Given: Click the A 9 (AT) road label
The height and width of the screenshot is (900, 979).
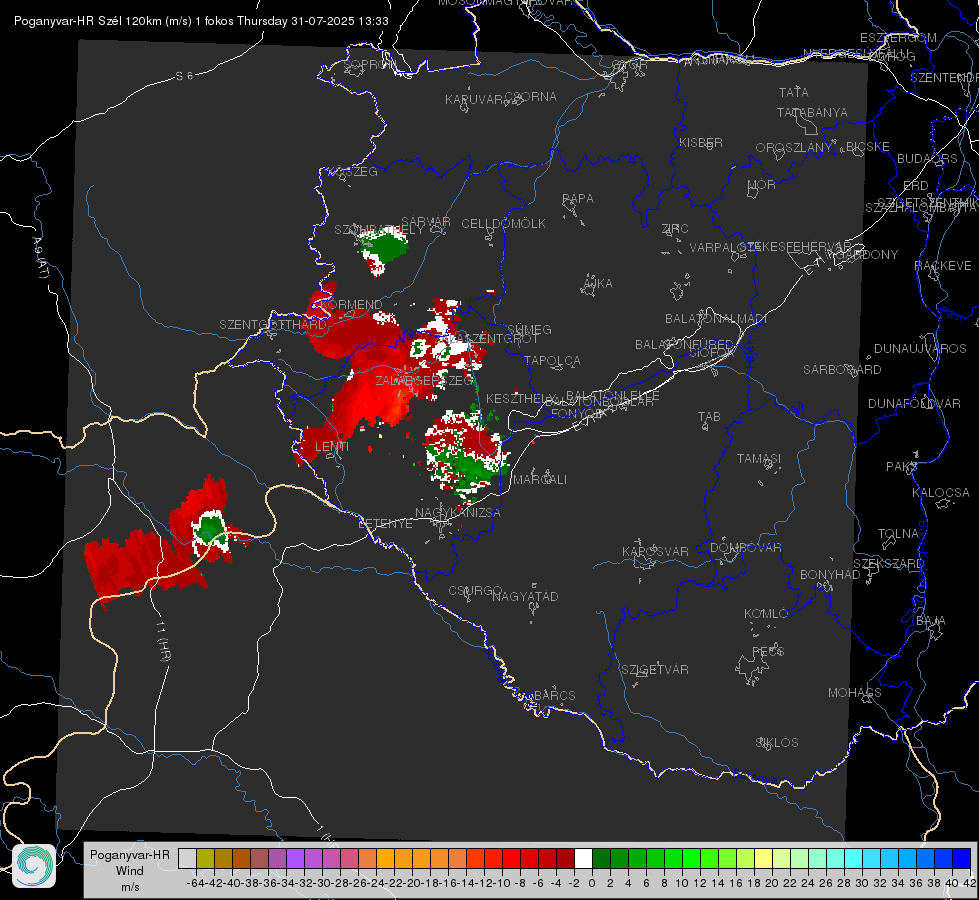Looking at the screenshot, I should [x=41, y=257].
